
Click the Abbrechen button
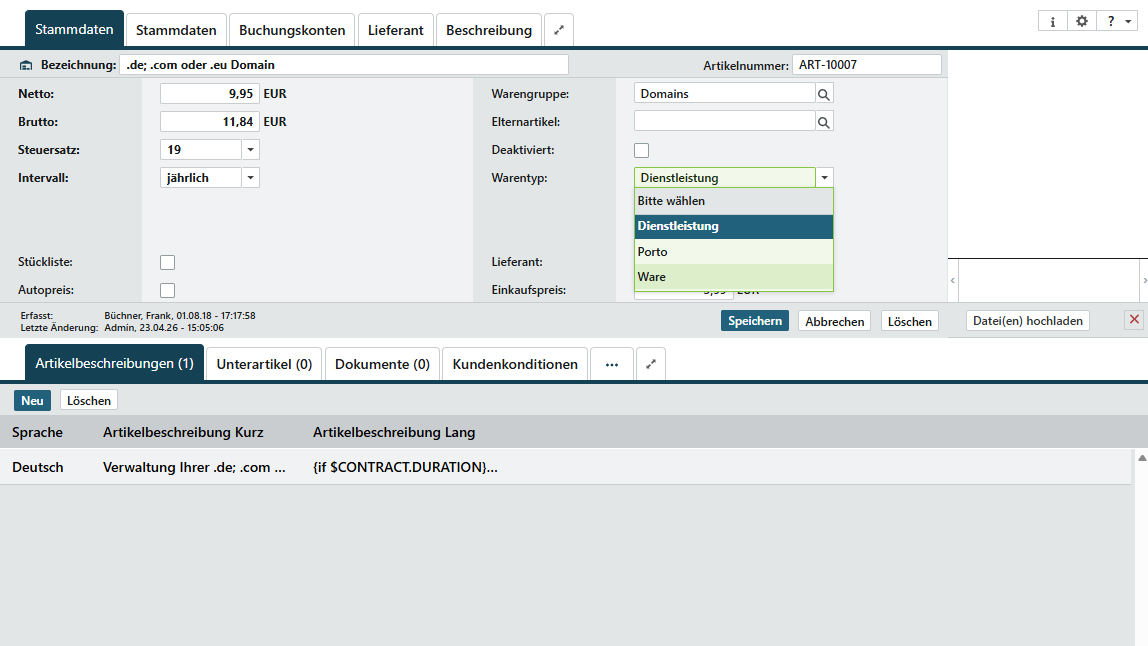pyautogui.click(x=835, y=321)
